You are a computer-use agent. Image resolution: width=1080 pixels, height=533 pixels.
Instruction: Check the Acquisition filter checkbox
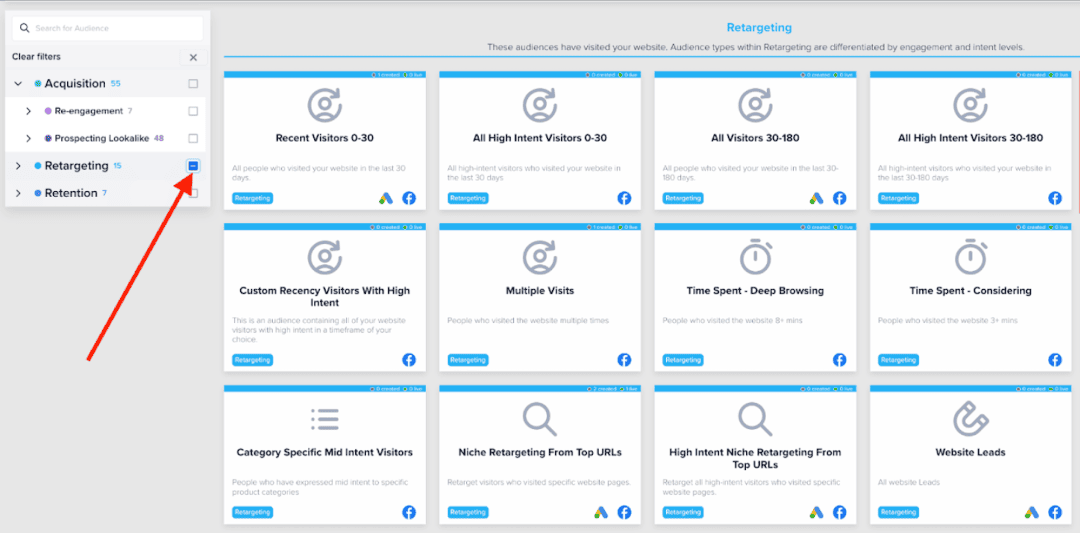point(193,84)
